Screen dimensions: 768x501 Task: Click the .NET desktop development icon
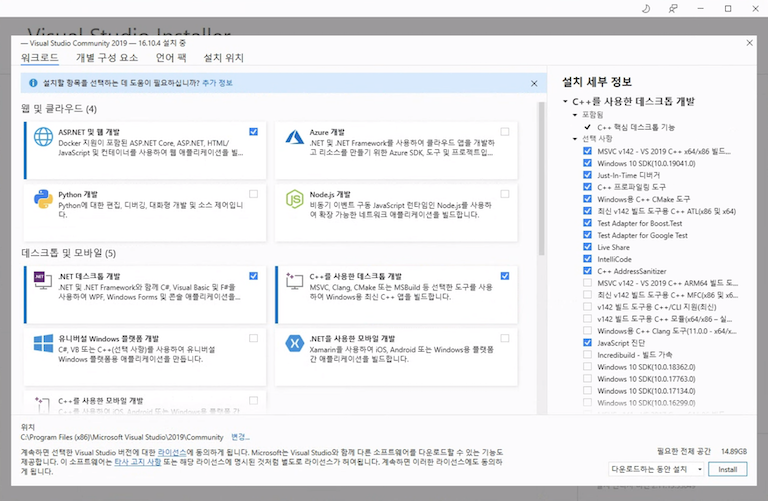coord(43,280)
